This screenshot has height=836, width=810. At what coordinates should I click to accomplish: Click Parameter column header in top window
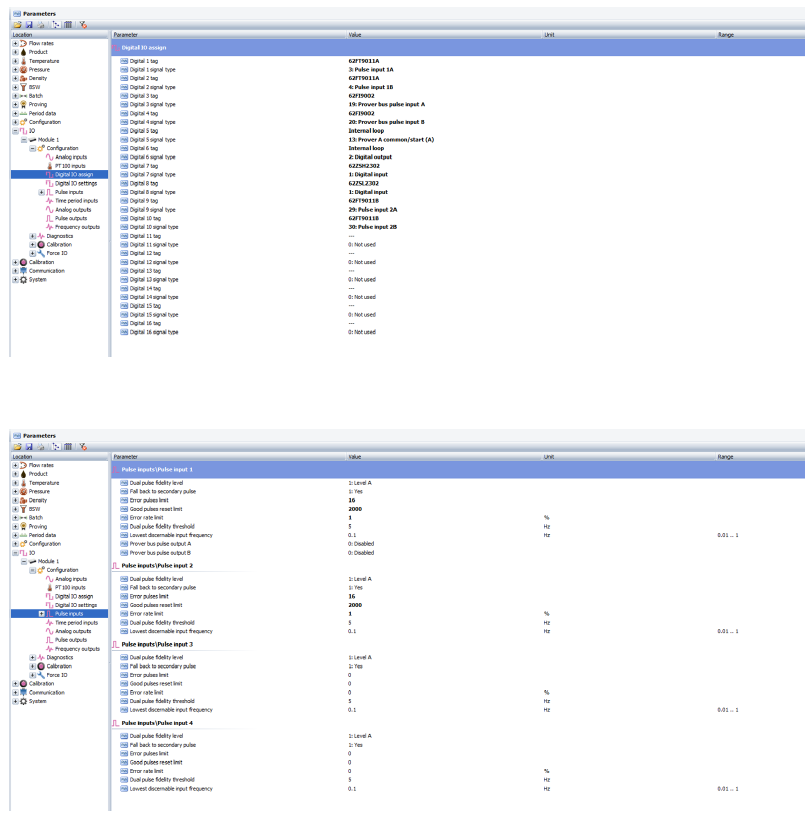[x=229, y=35]
